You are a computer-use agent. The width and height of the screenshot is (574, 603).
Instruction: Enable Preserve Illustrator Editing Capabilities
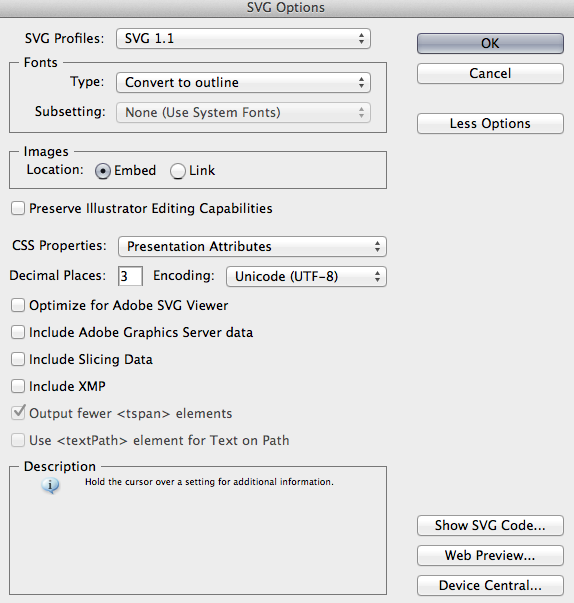[x=18, y=208]
